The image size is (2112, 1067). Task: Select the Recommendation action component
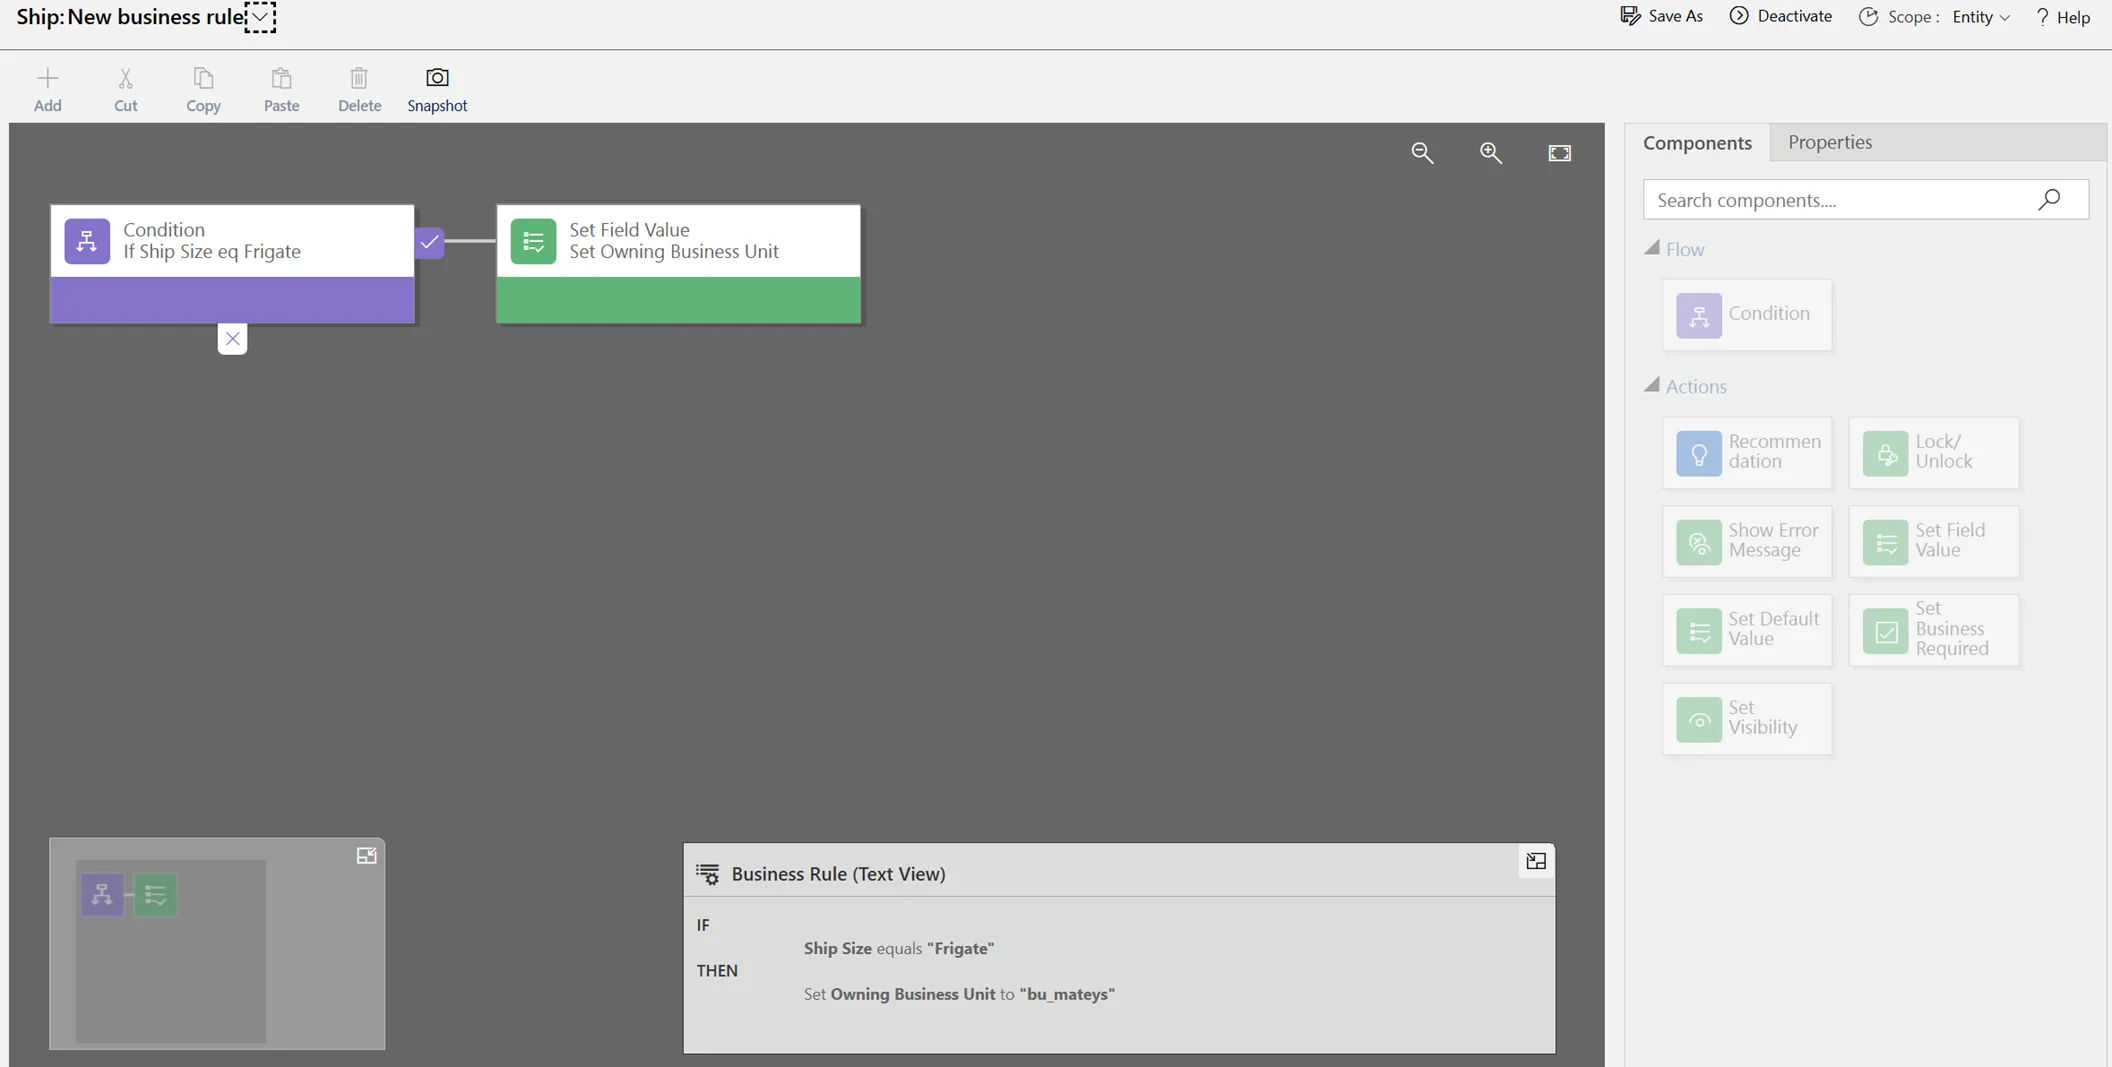(1747, 453)
